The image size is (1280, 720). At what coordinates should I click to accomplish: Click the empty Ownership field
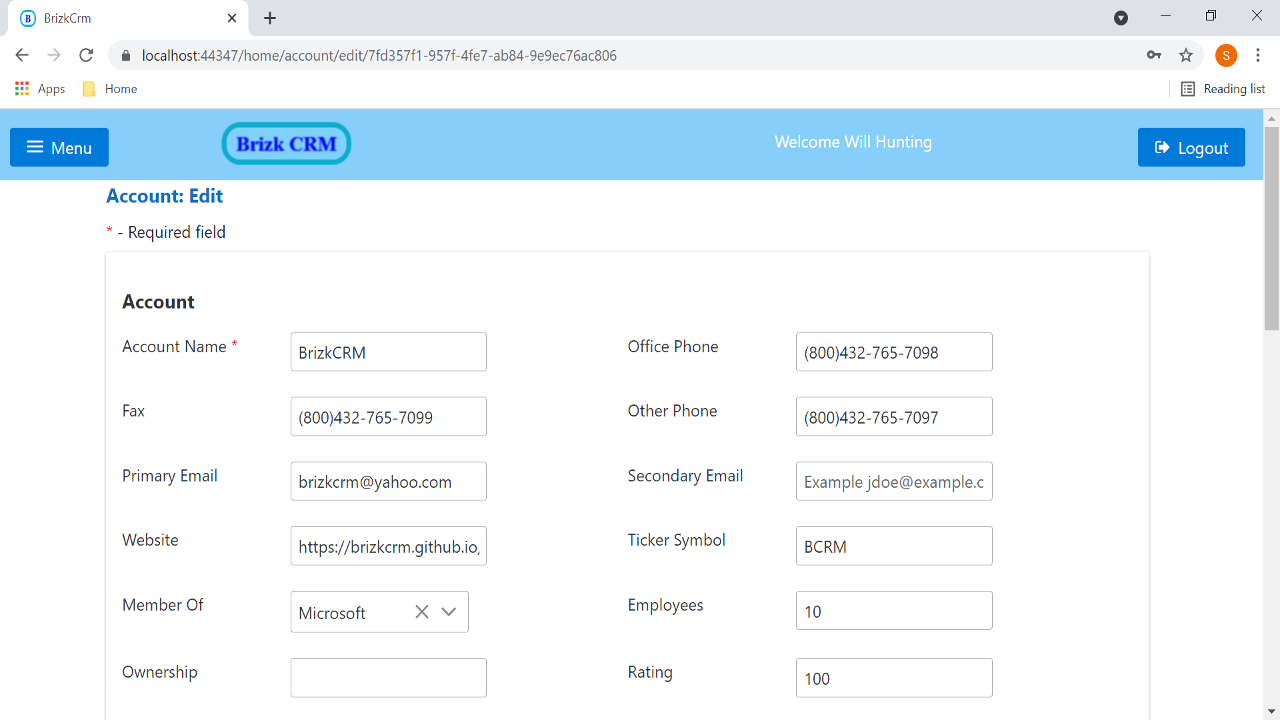tap(388, 678)
